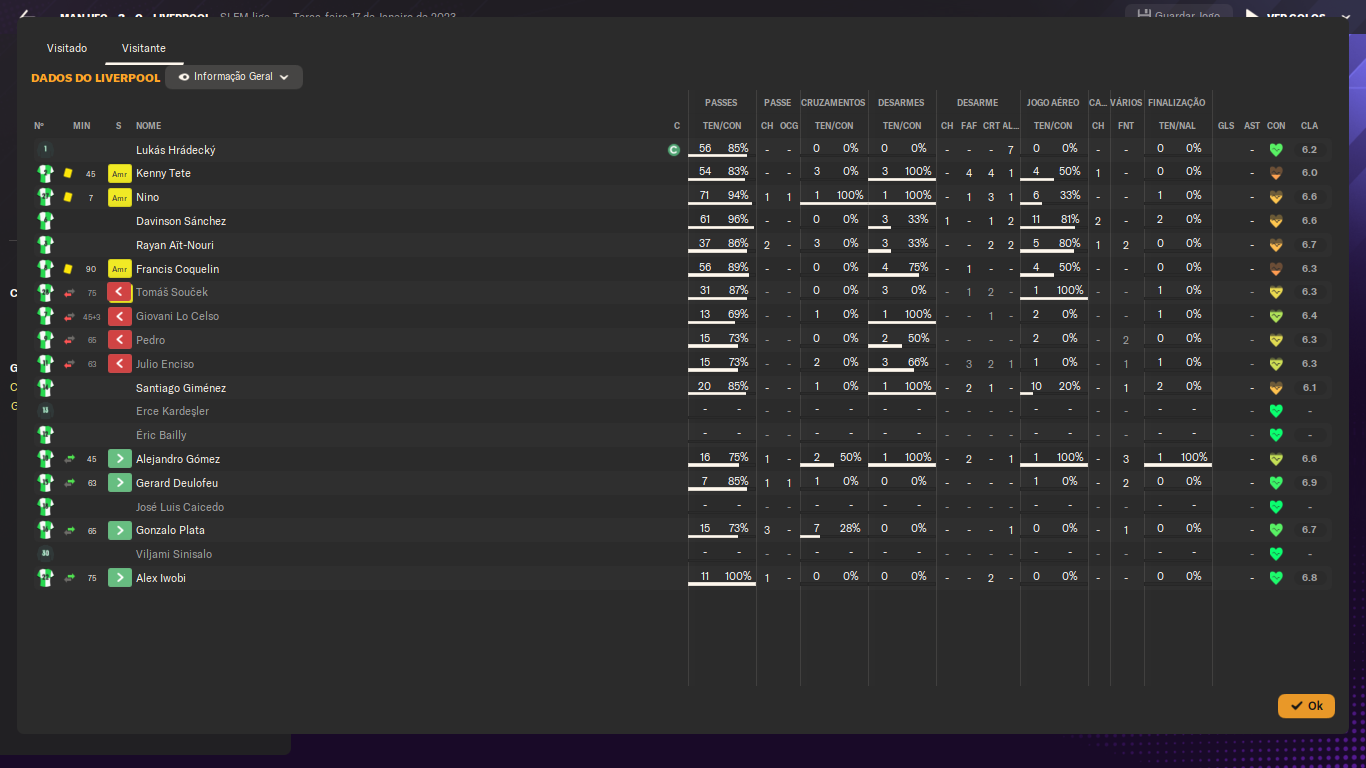This screenshot has width=1366, height=768.
Task: Sort by the GLS column header
Action: click(1226, 126)
